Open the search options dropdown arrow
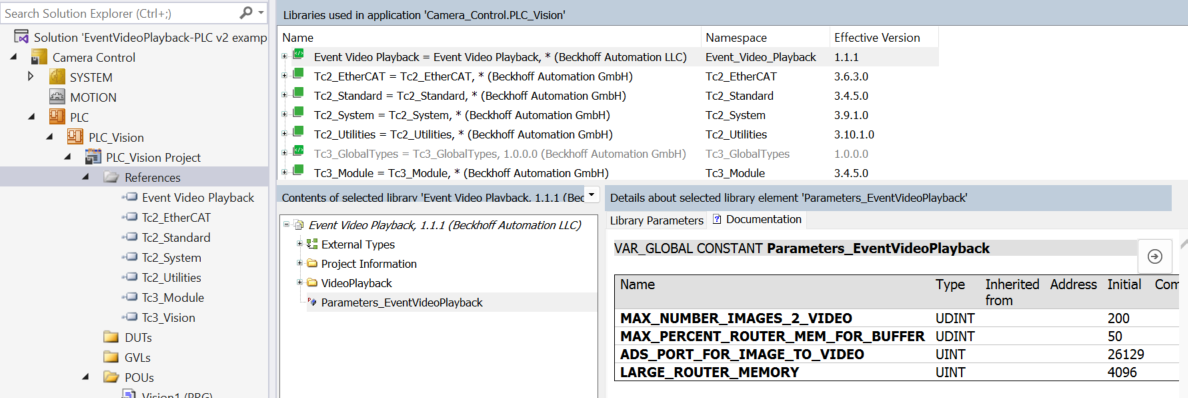 click(261, 13)
